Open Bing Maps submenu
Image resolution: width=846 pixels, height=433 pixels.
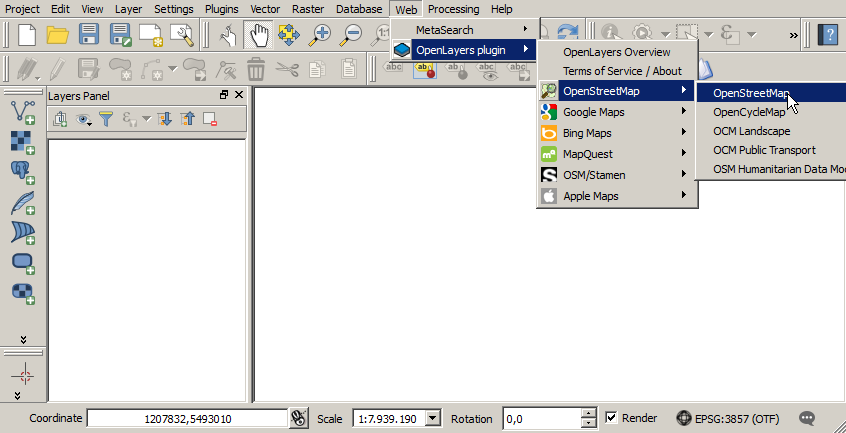pos(617,133)
